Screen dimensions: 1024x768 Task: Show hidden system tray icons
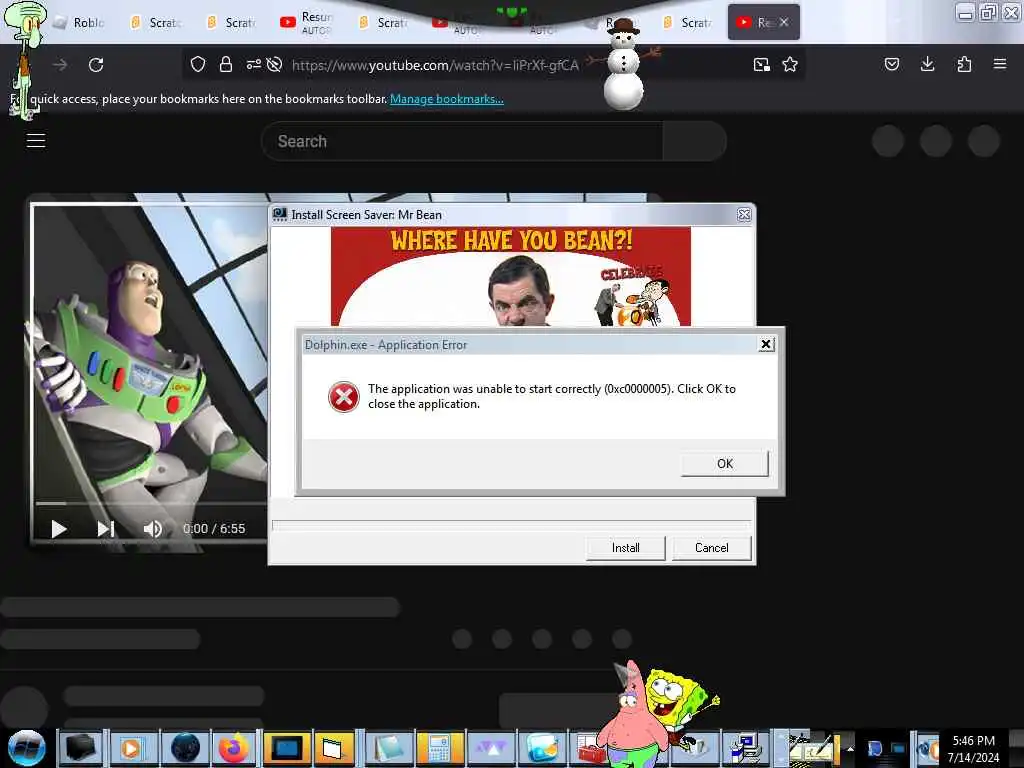pos(850,748)
